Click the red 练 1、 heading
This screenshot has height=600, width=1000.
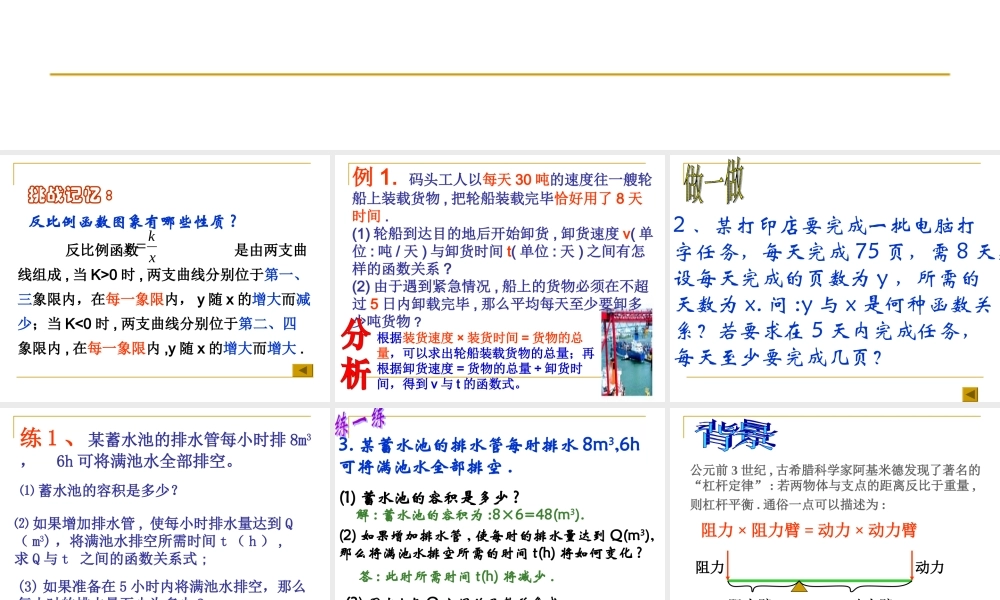pyautogui.click(x=47, y=439)
